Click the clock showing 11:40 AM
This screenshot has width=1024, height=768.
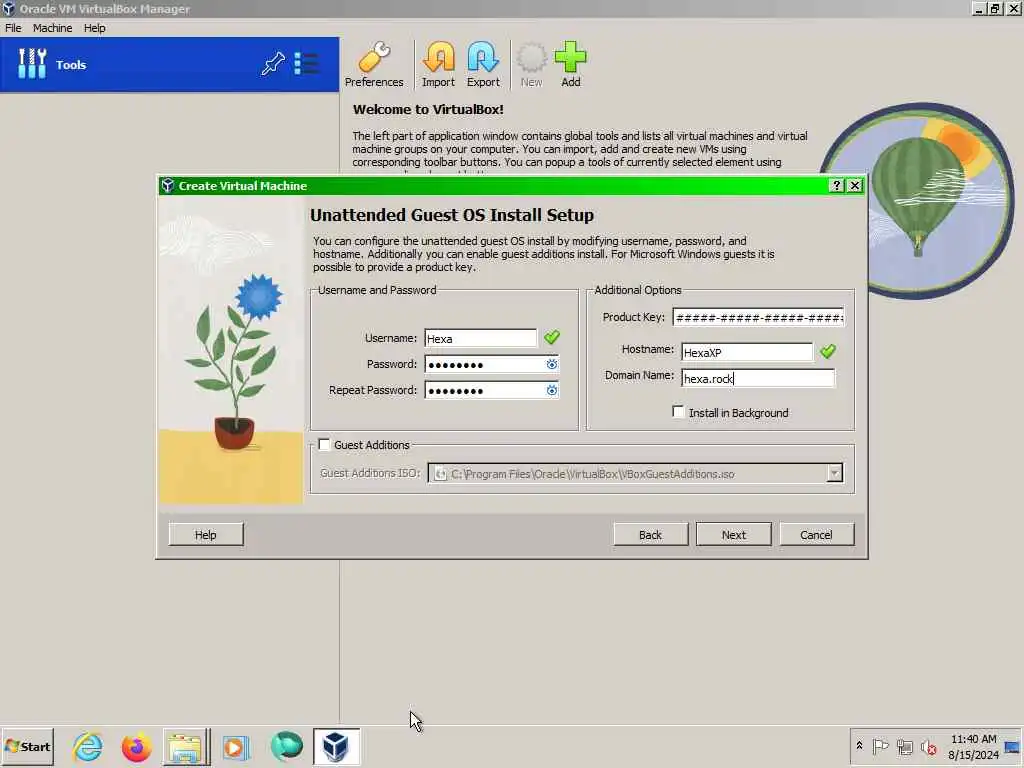pos(973,739)
